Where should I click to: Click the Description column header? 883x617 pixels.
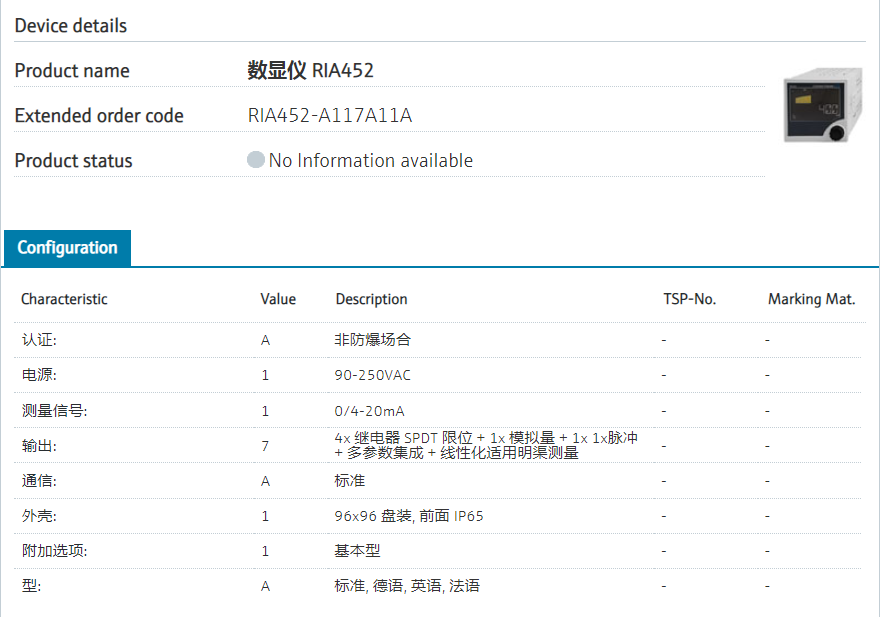pyautogui.click(x=371, y=299)
